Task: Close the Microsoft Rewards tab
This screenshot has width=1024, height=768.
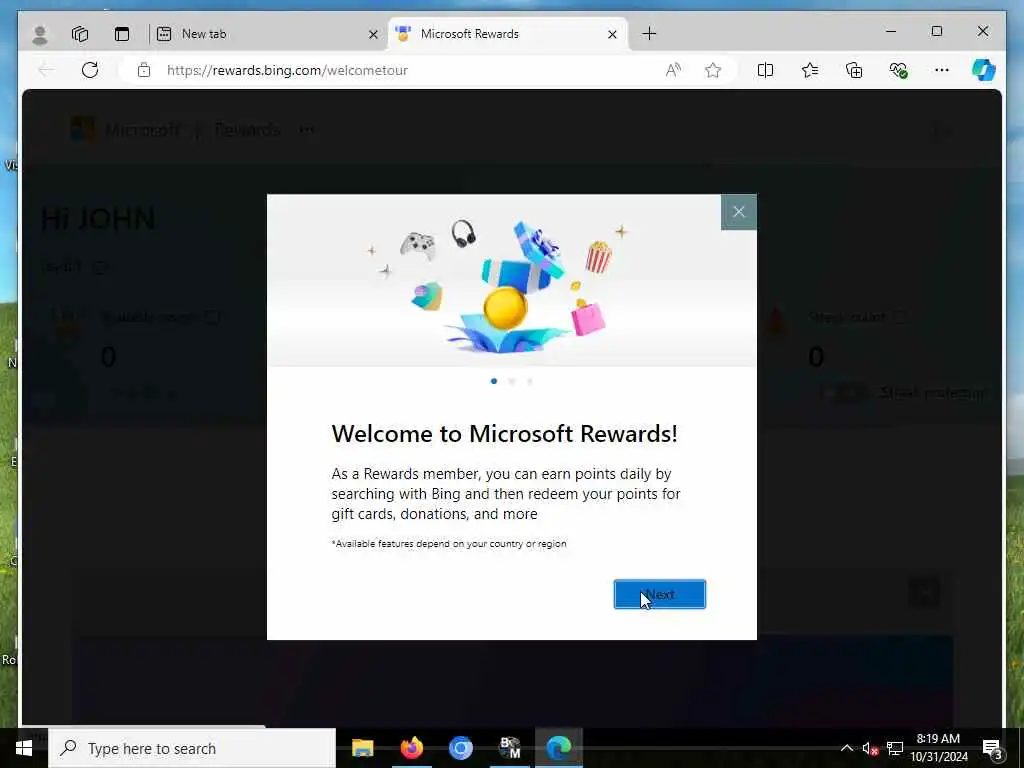Action: (x=612, y=34)
